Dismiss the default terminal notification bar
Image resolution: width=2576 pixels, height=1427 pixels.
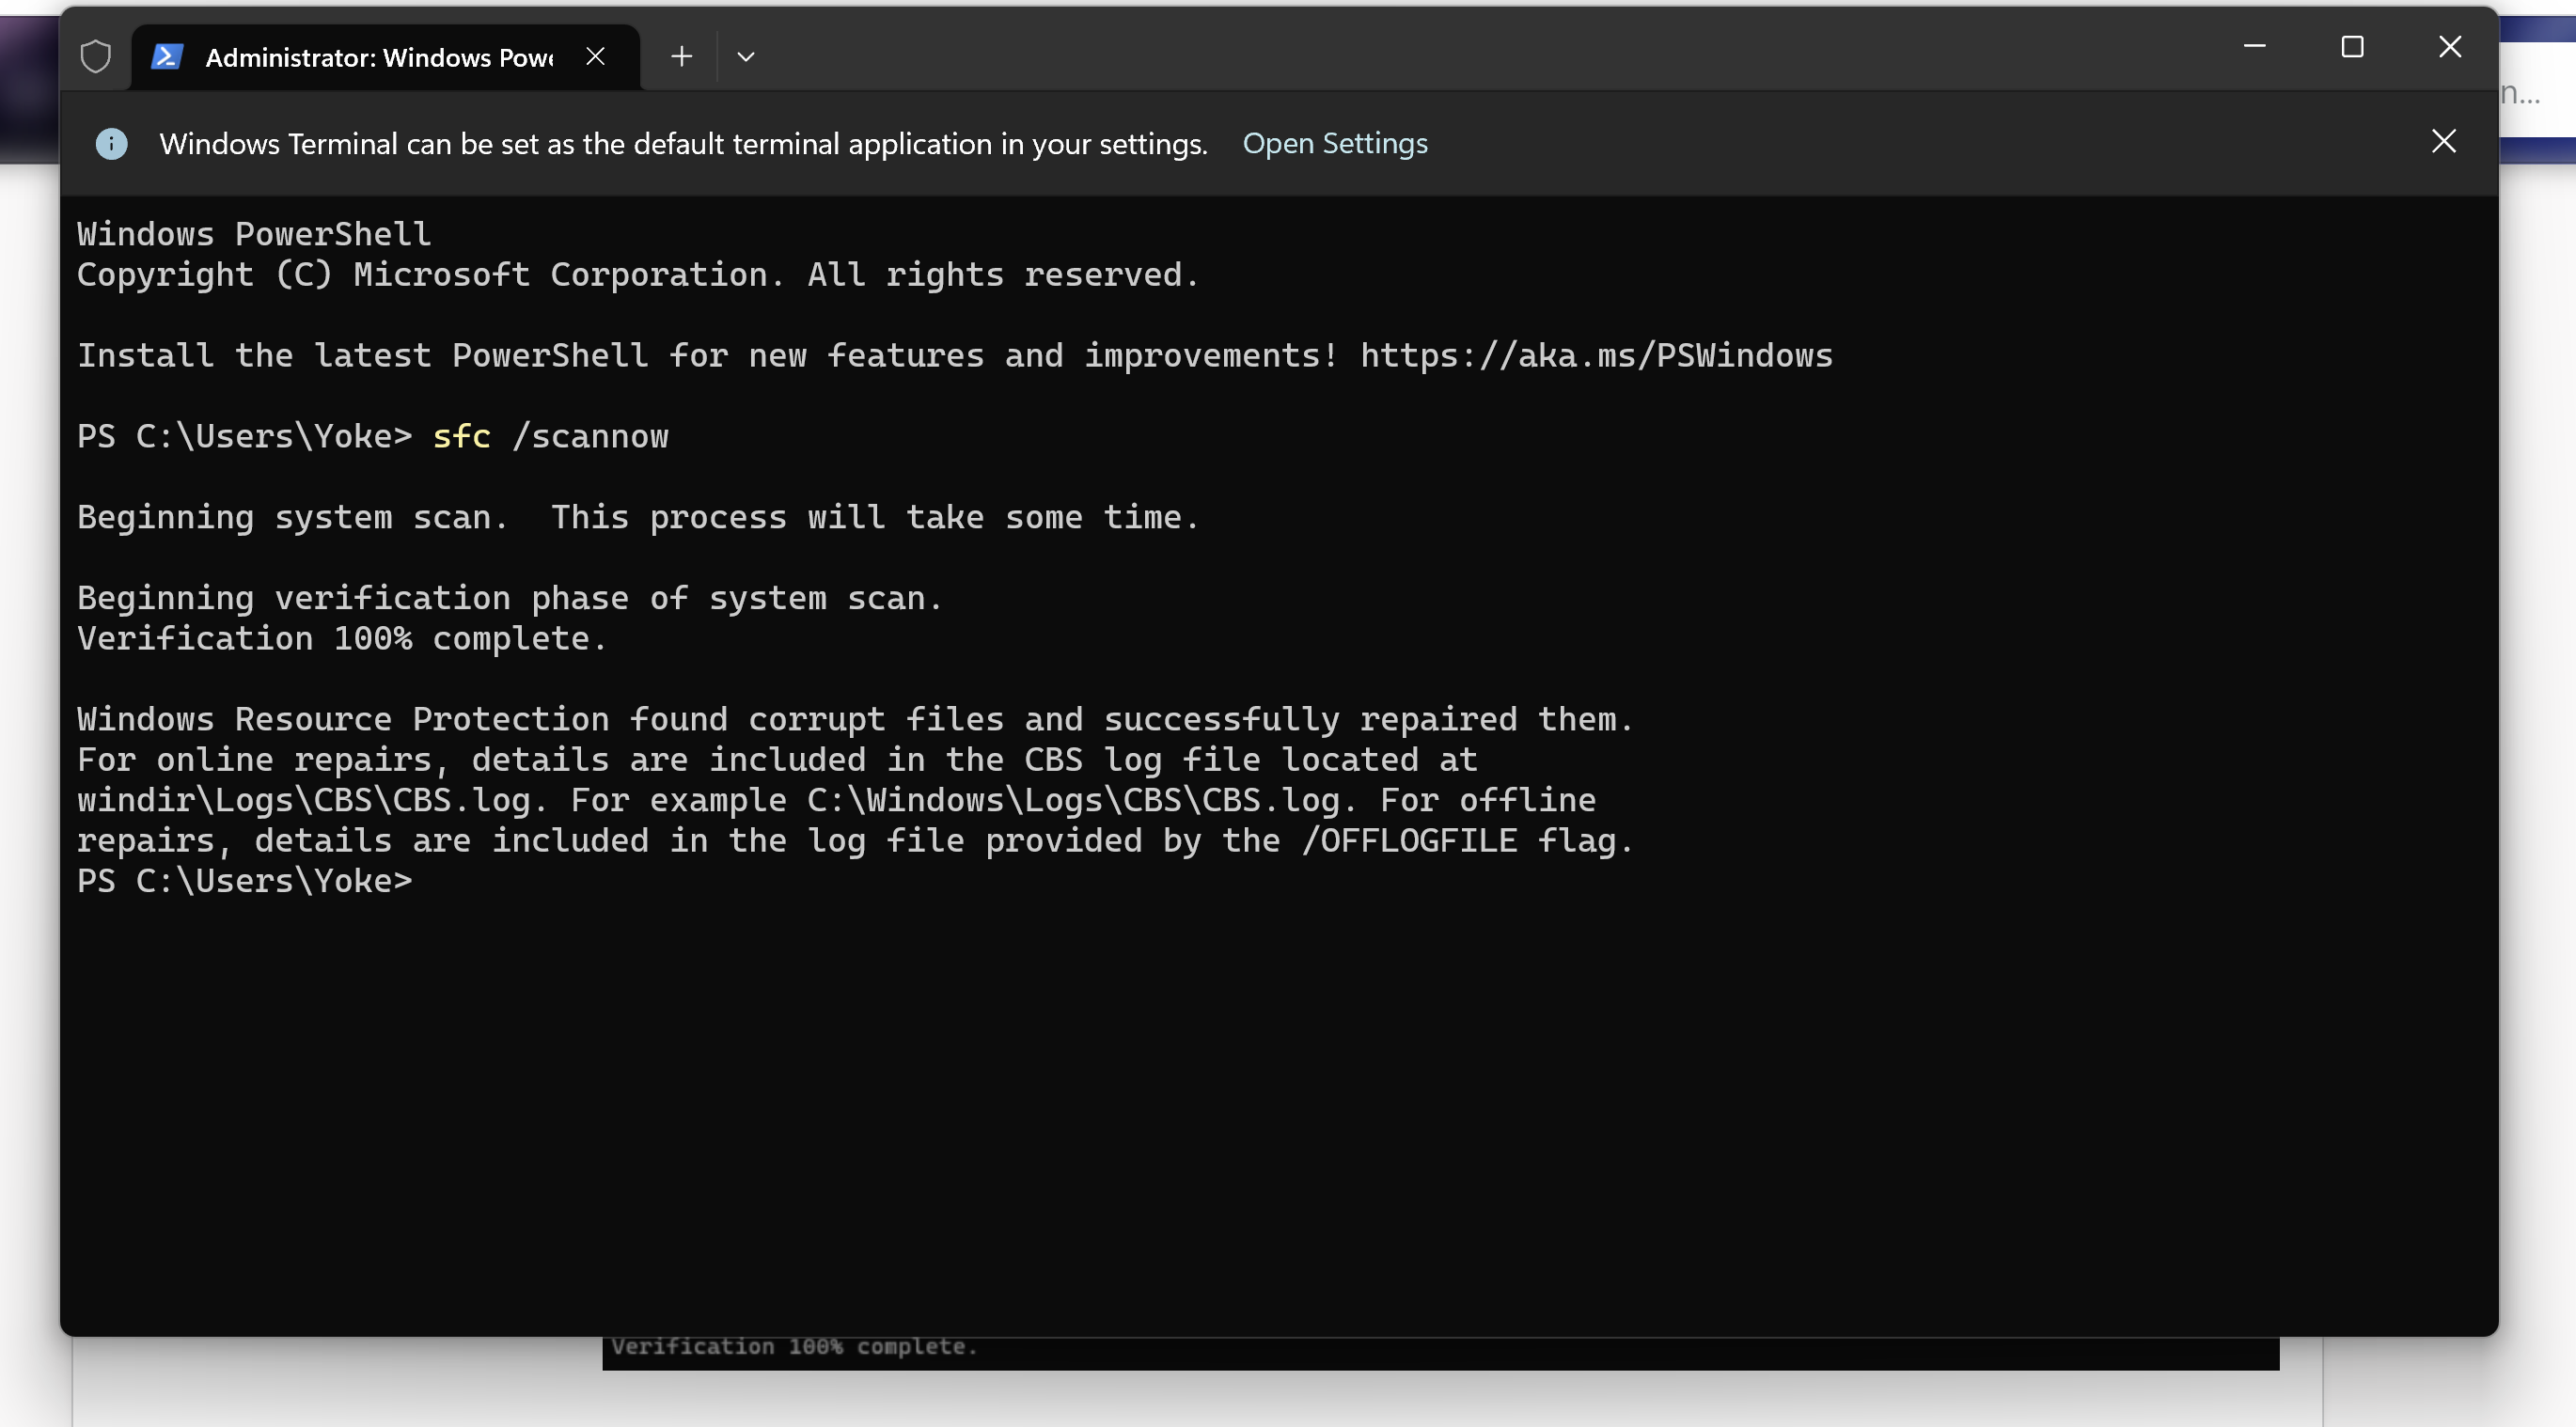click(2443, 142)
